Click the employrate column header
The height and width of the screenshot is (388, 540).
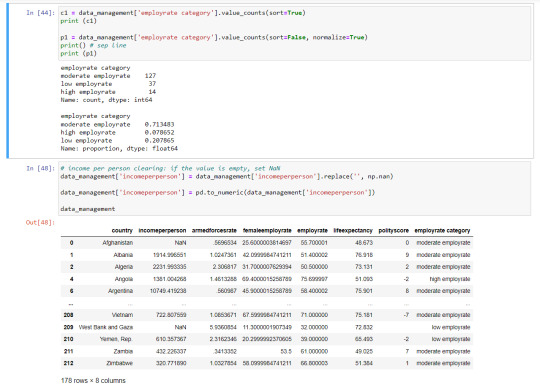(312, 230)
